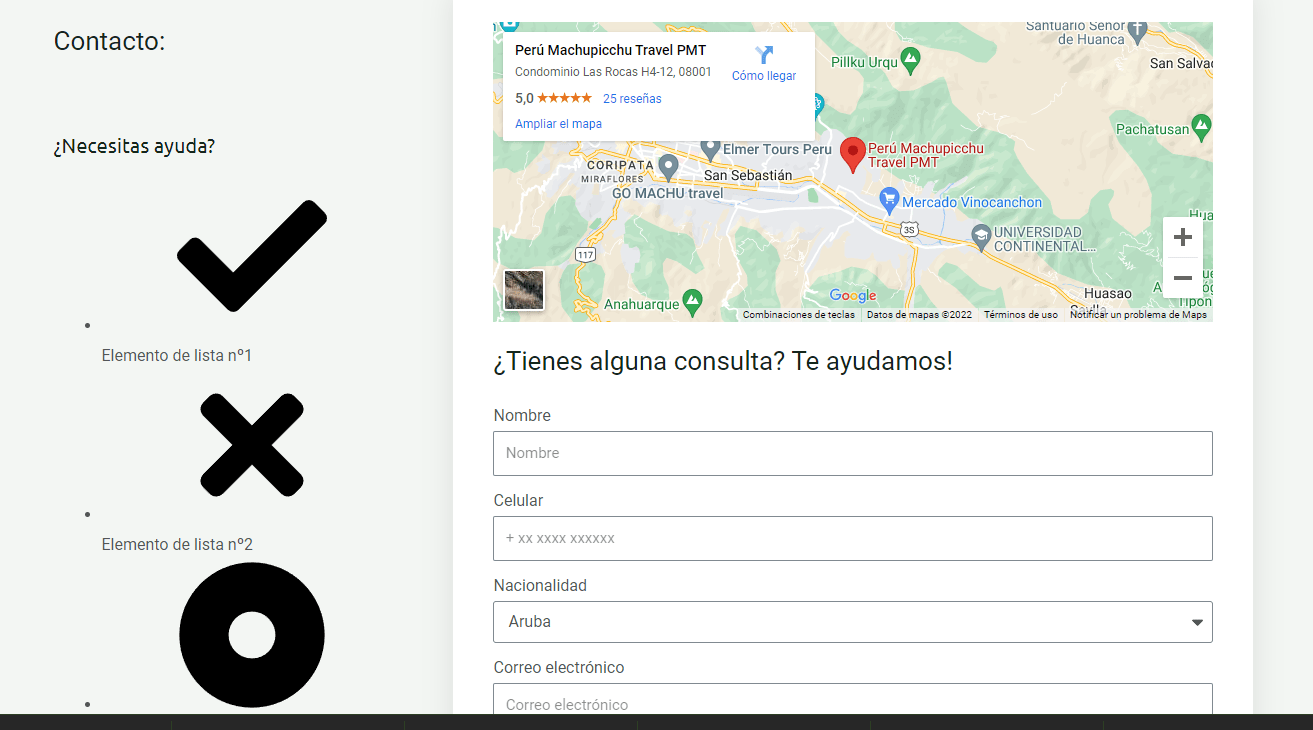Click route 3S shield on map
Screen dimensions: 1313x730
pyautogui.click(x=908, y=229)
